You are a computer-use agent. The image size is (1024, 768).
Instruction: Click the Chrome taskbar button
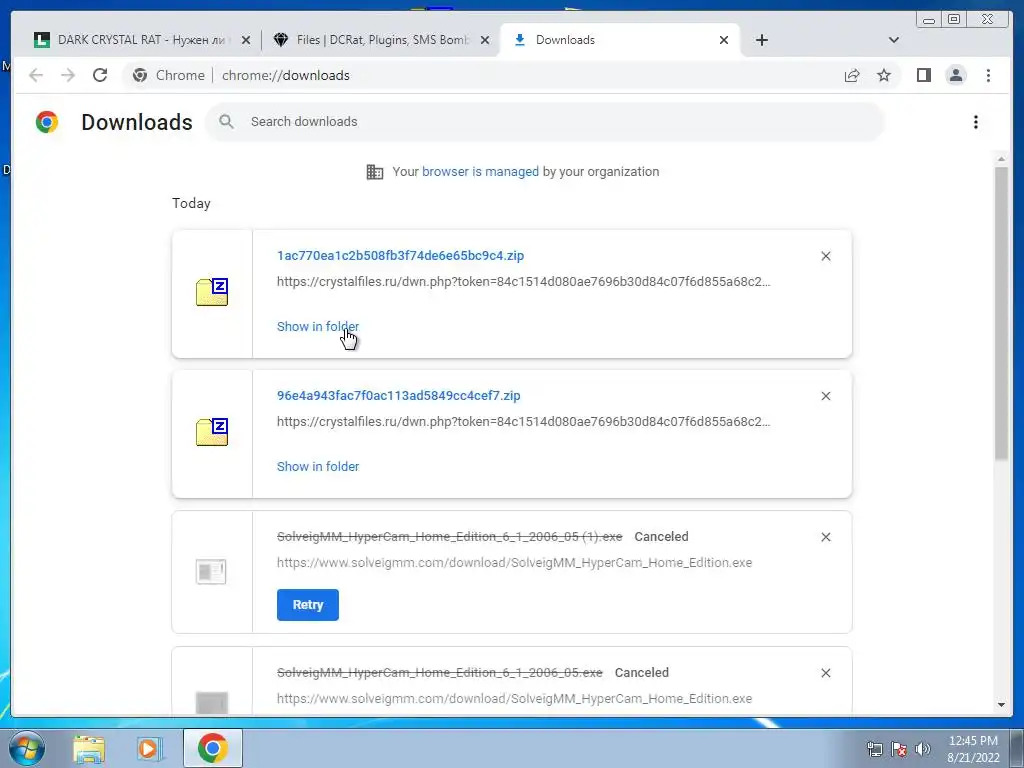point(212,748)
